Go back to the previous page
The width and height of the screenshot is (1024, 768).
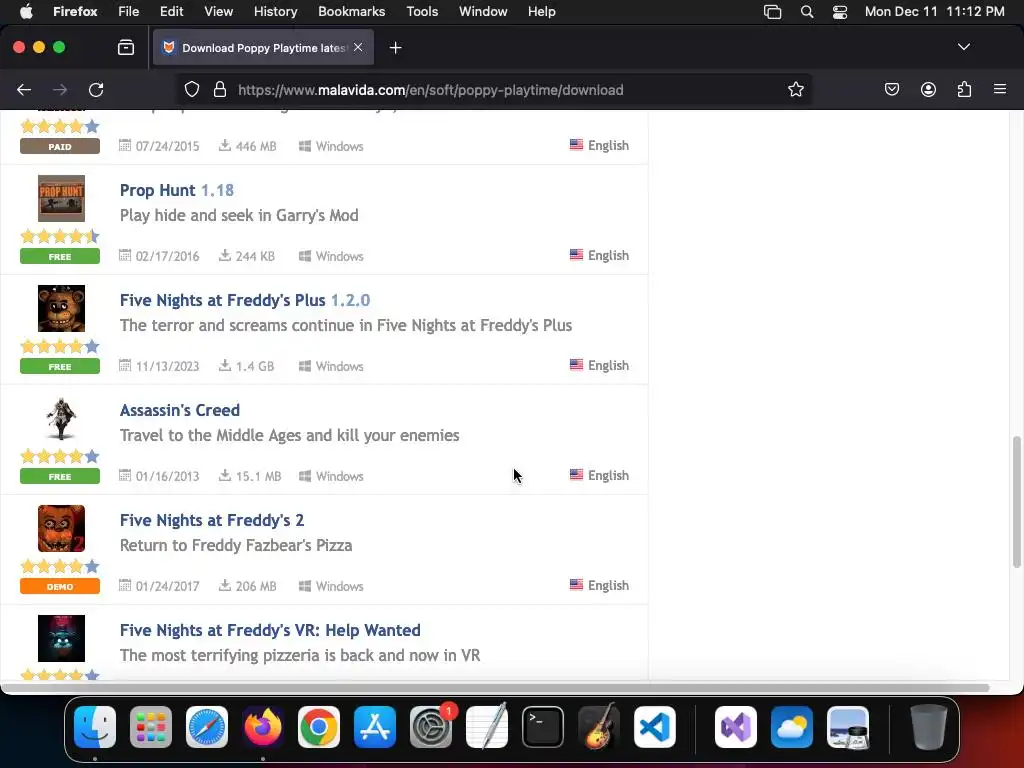click(24, 89)
